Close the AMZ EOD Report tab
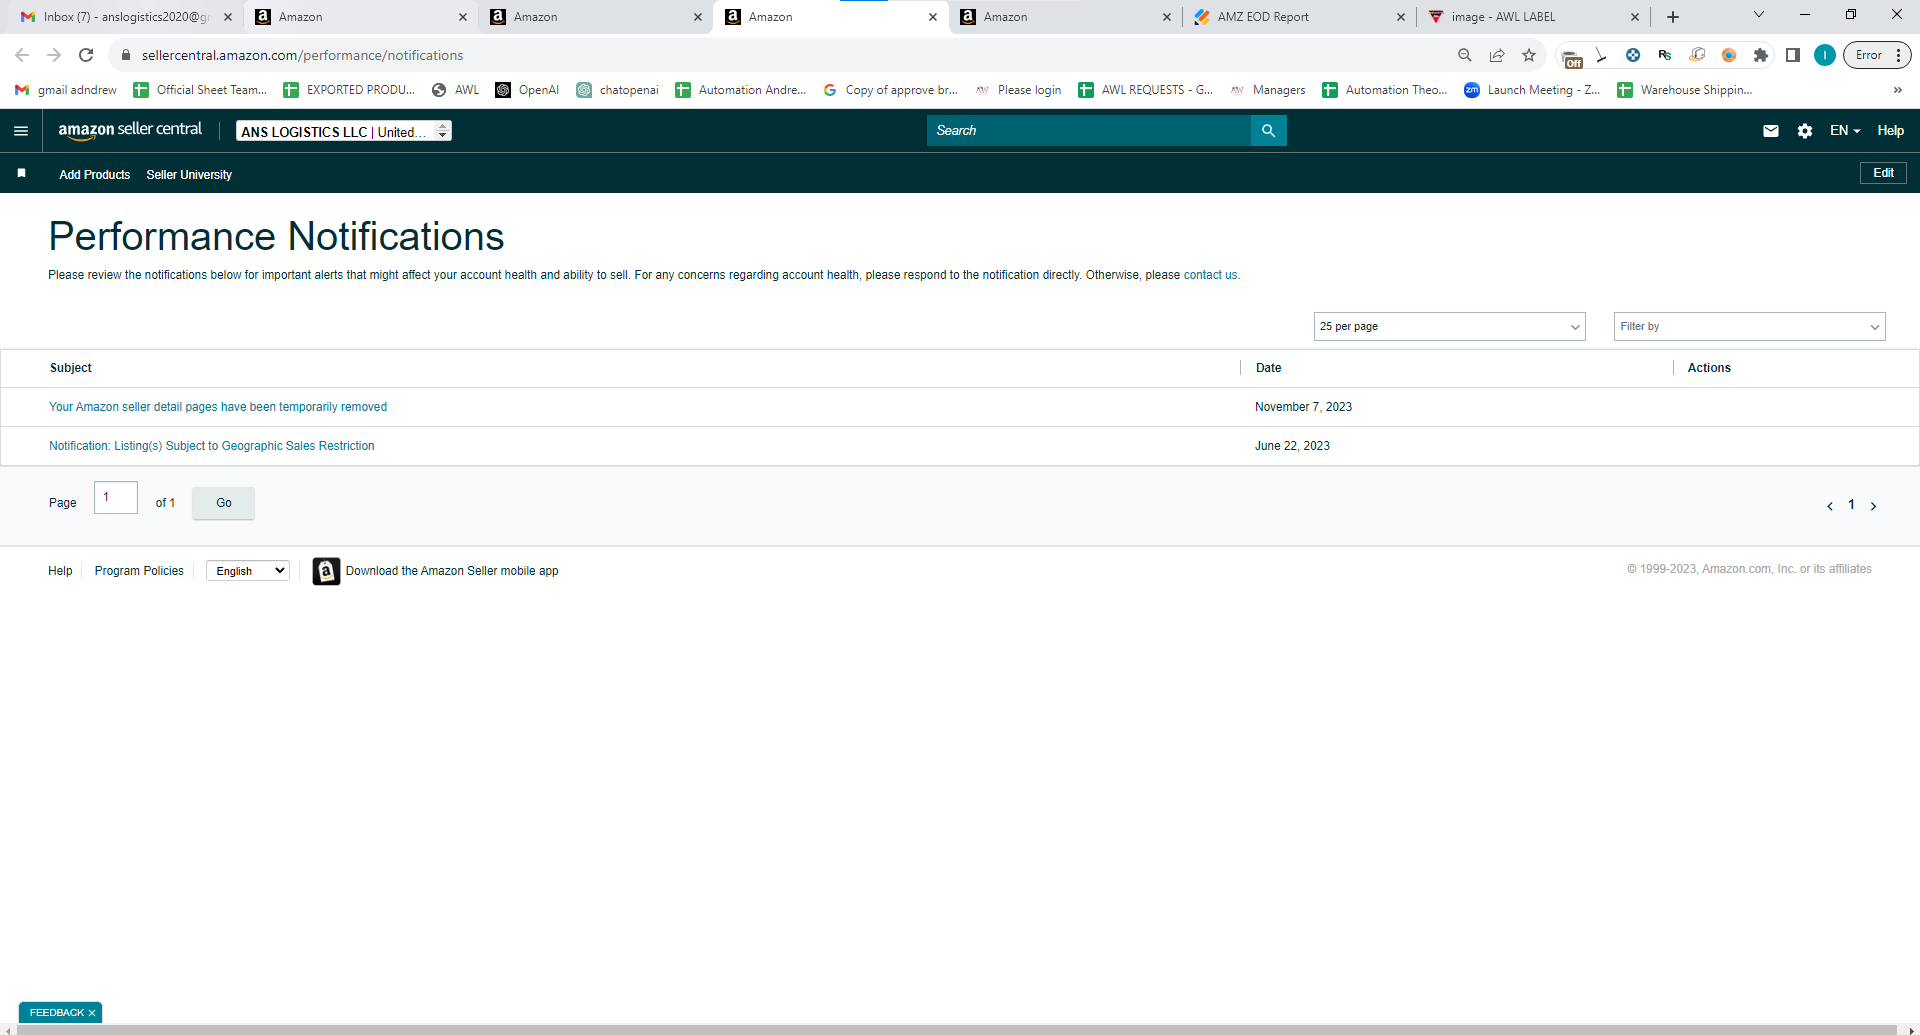The height and width of the screenshot is (1035, 1920). pos(1400,17)
